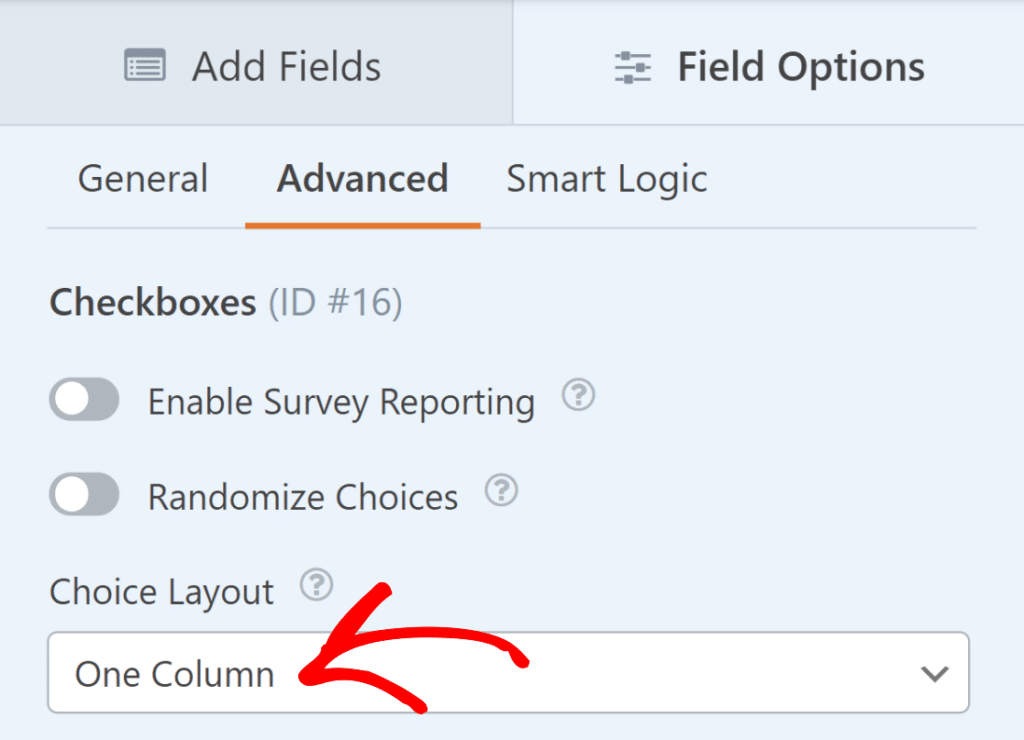Click the Randomize Choices label
Viewport: 1024px width, 740px height.
pyautogui.click(x=302, y=495)
